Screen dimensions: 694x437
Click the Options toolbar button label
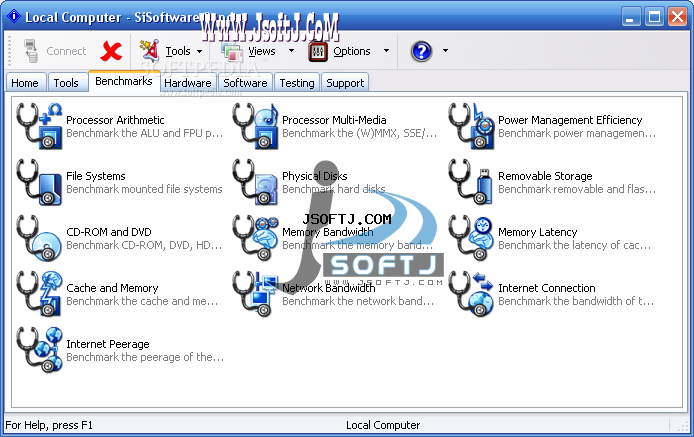[352, 51]
